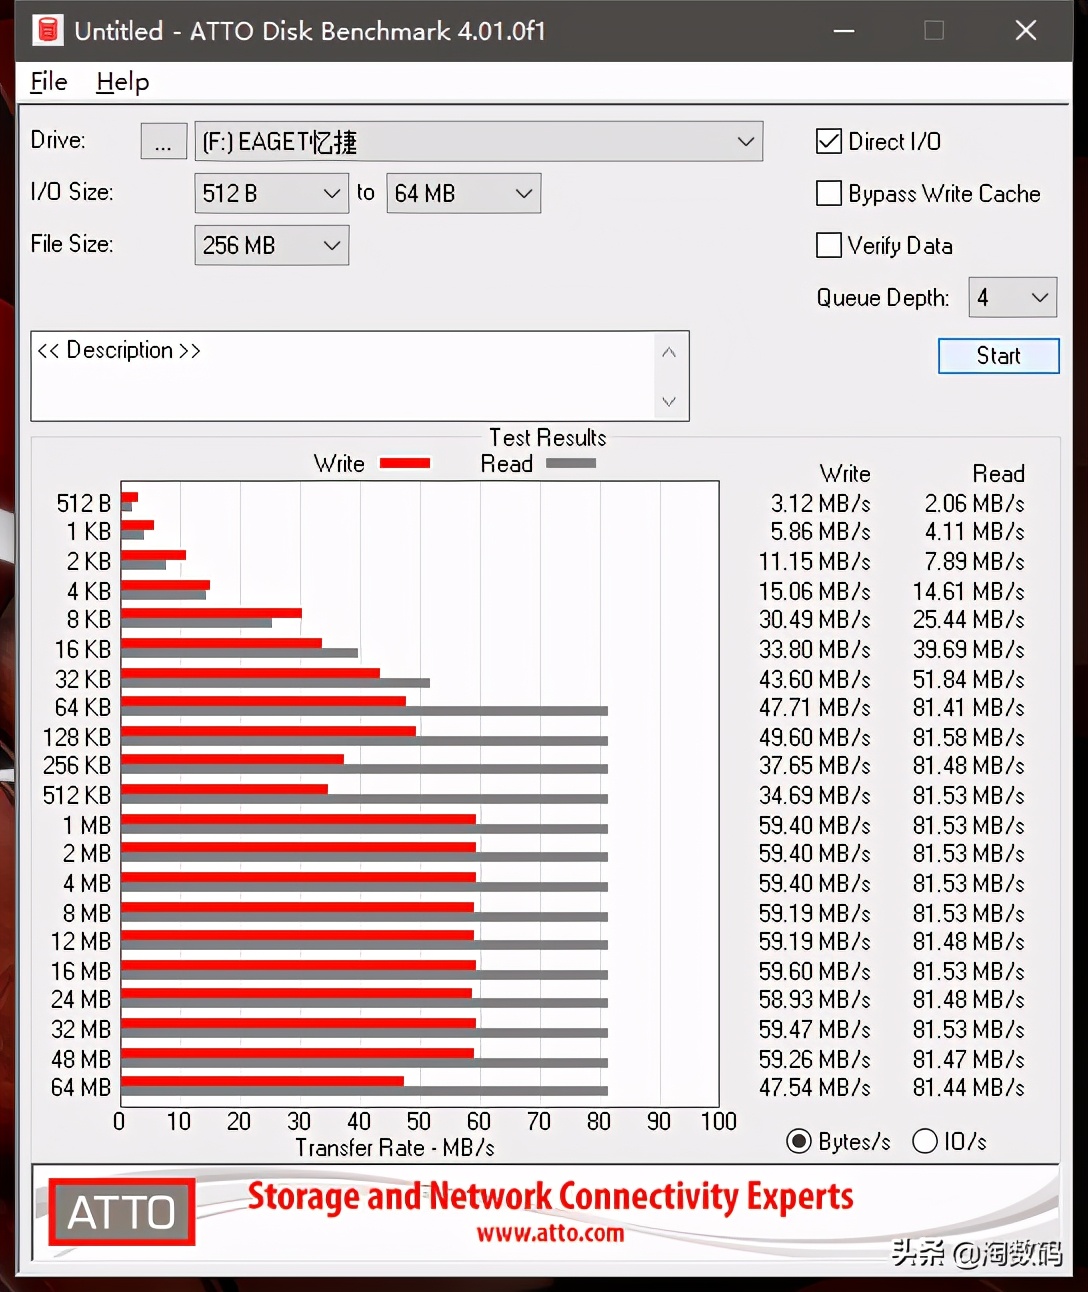Click the 81.44 MB/s read value
Viewport: 1088px width, 1292px height.
point(968,1087)
